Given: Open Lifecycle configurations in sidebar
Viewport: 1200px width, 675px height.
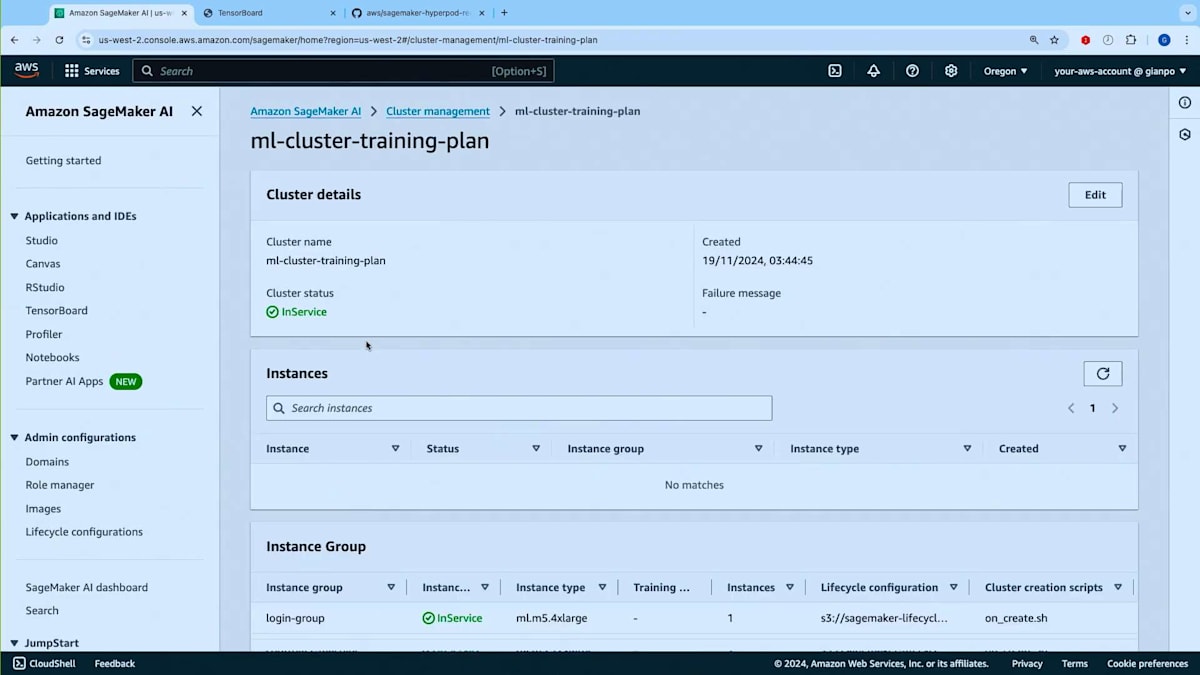Looking at the screenshot, I should (84, 532).
